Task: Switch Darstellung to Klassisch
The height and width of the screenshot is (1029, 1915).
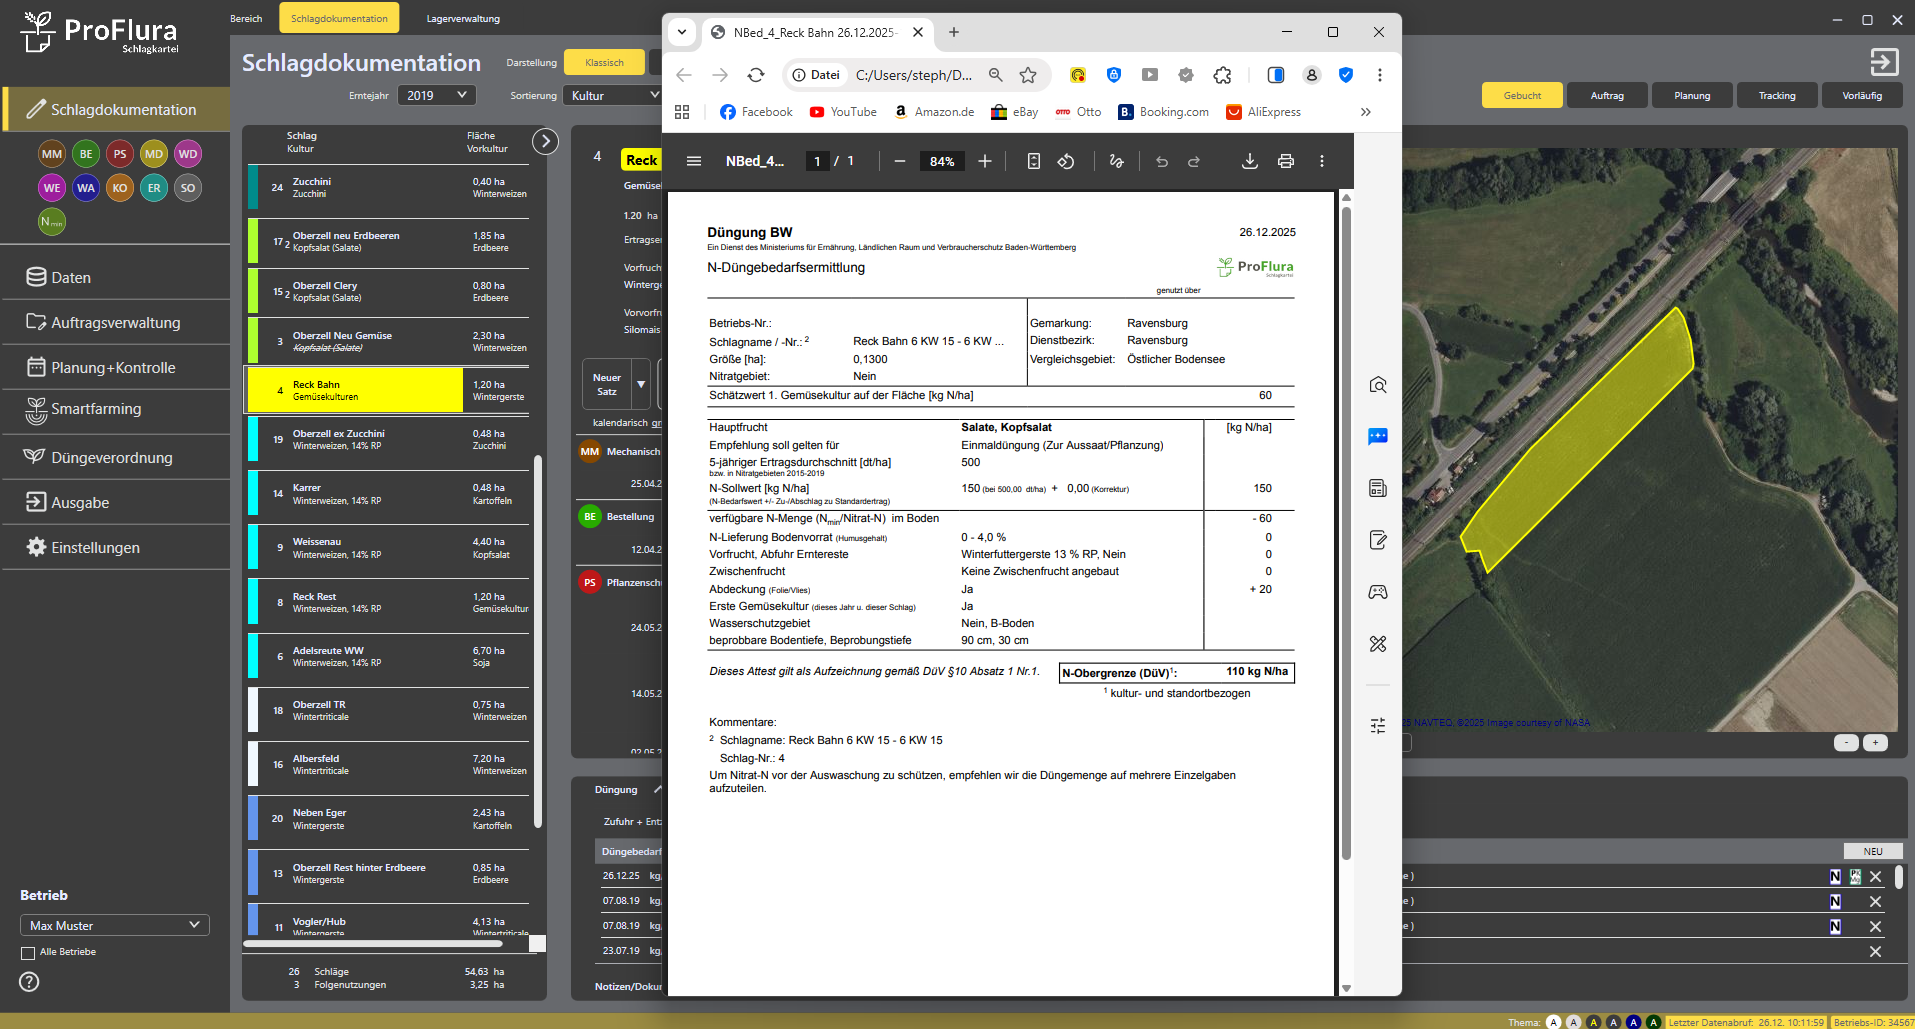Action: click(x=604, y=62)
